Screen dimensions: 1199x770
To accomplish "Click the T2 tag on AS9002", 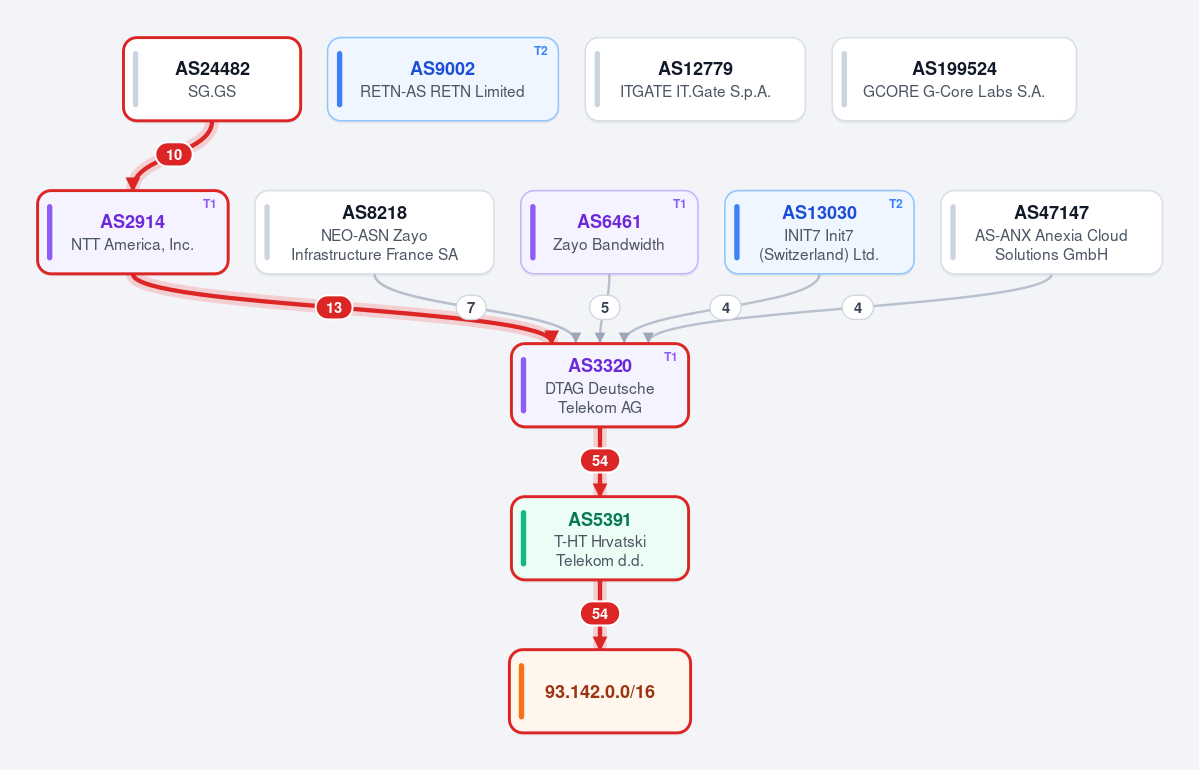I will pos(541,50).
